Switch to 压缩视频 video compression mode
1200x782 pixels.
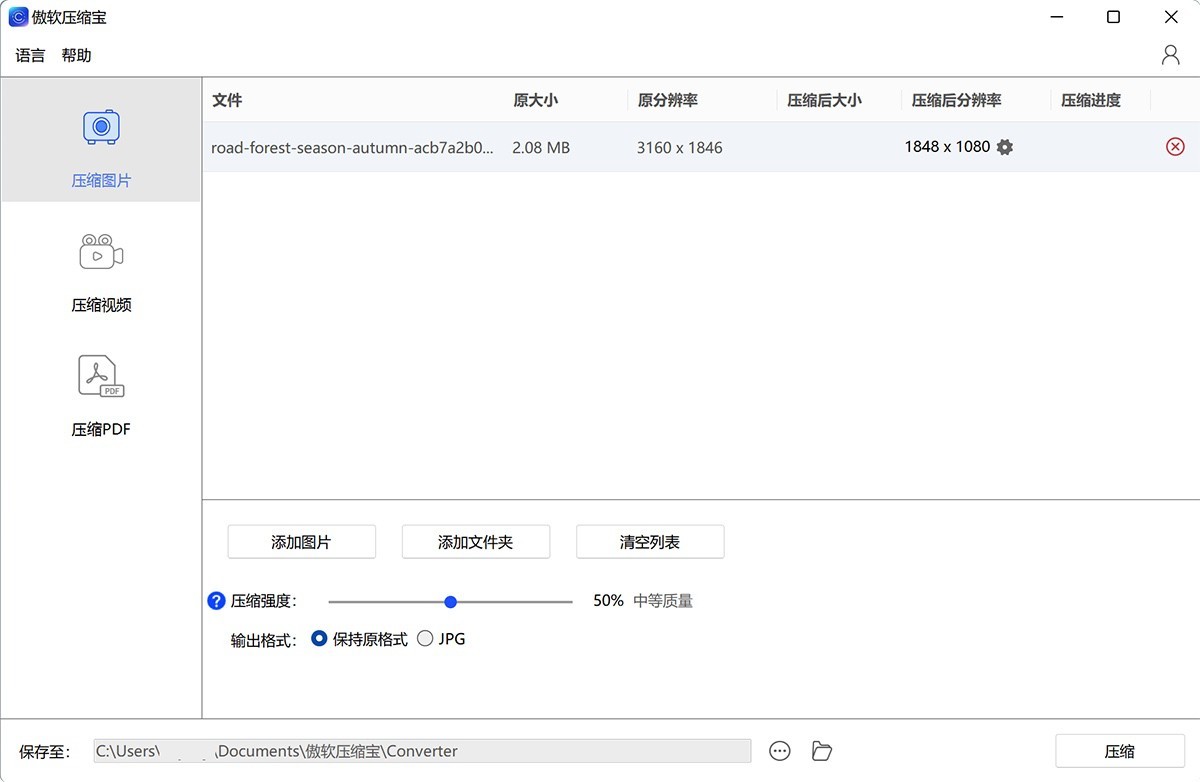tap(100, 253)
